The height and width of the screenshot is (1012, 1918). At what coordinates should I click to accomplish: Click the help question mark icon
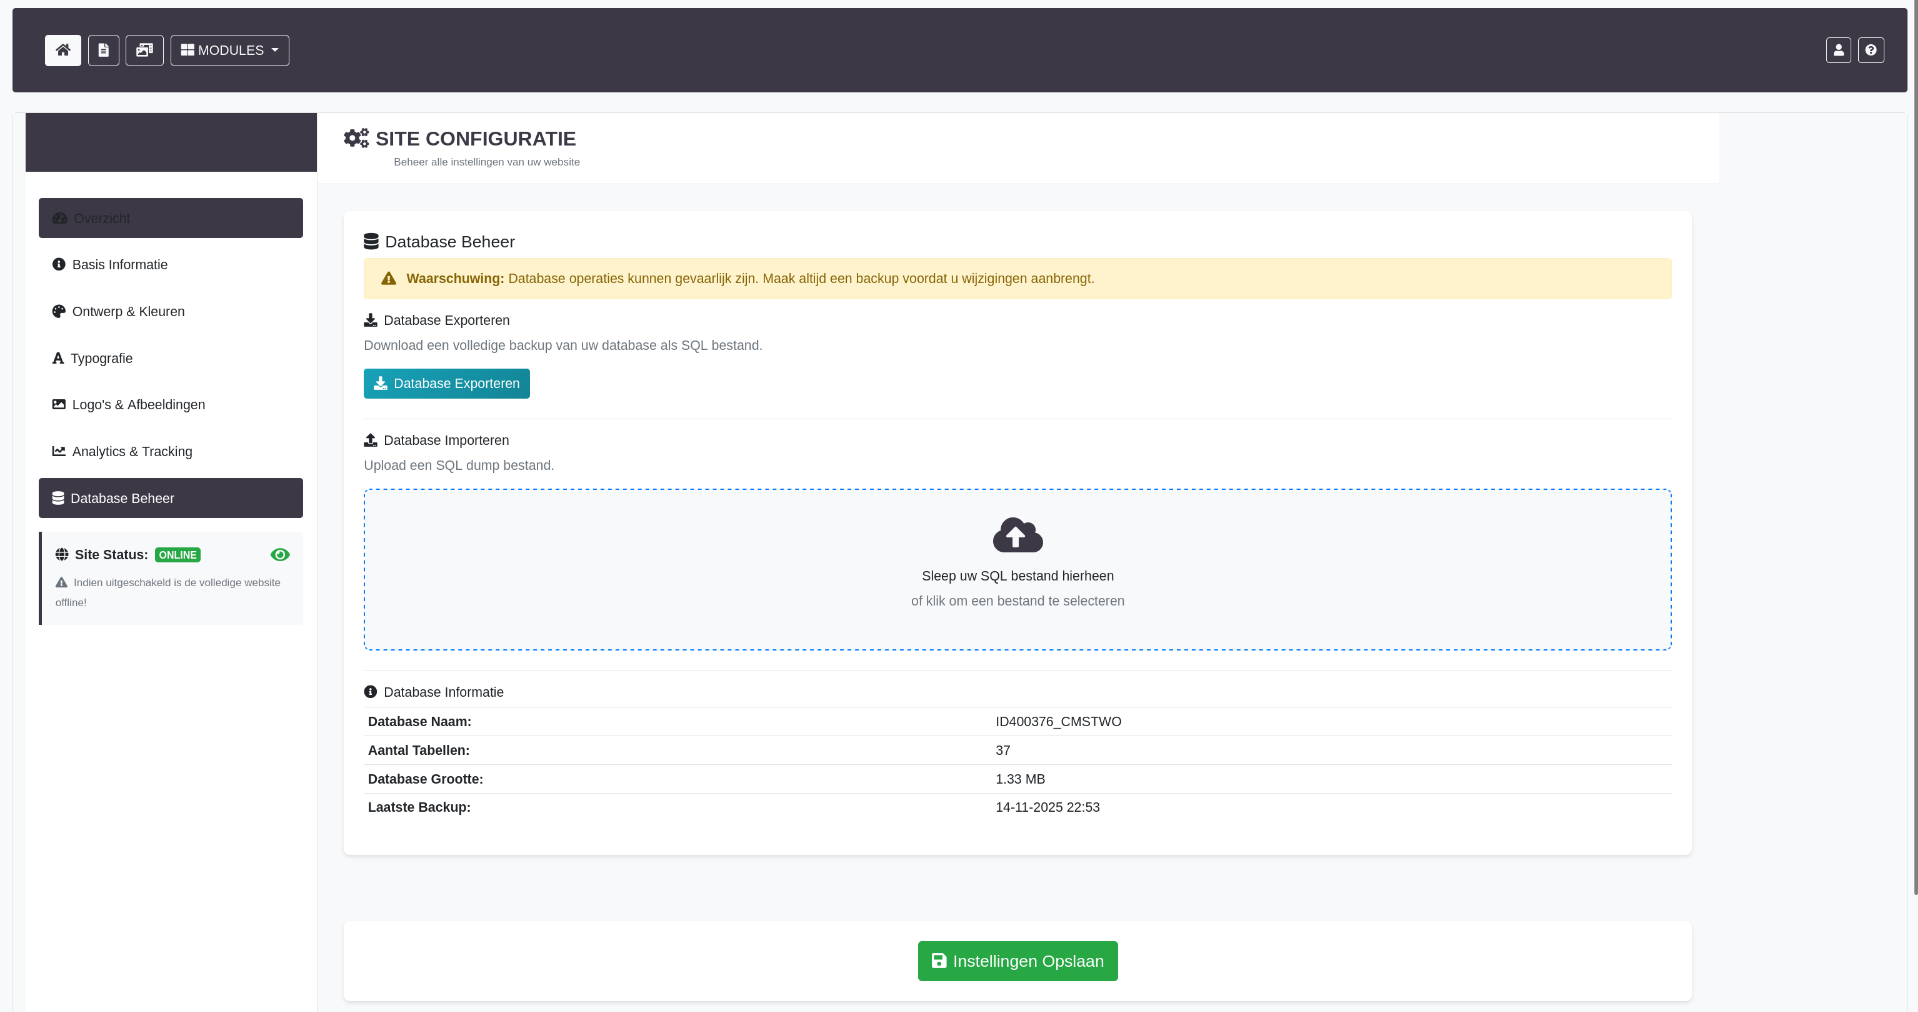click(1871, 50)
